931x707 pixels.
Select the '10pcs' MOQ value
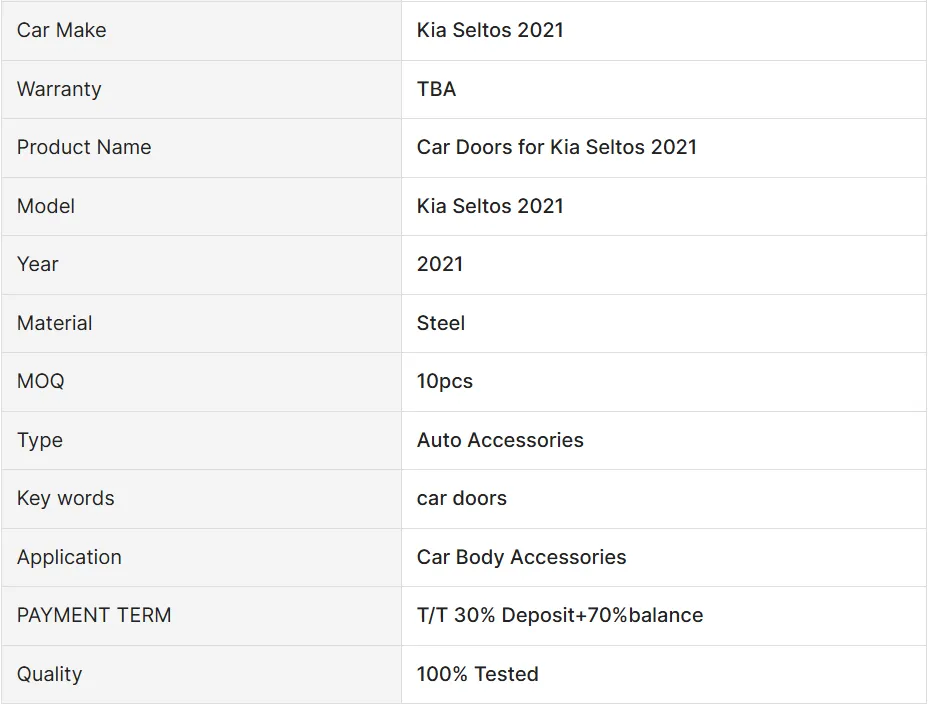click(x=445, y=381)
